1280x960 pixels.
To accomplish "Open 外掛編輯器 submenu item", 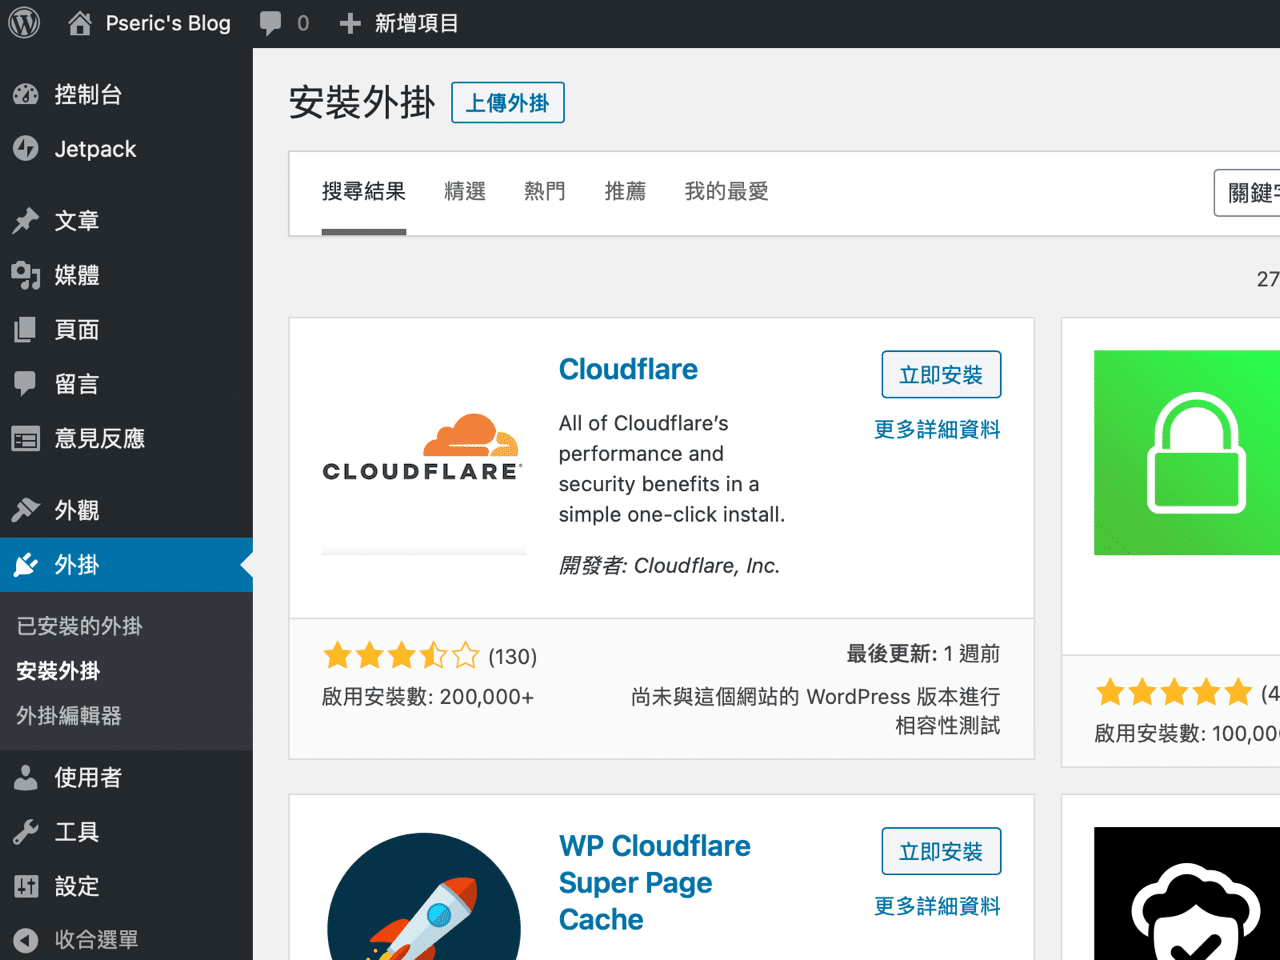I will coord(69,716).
